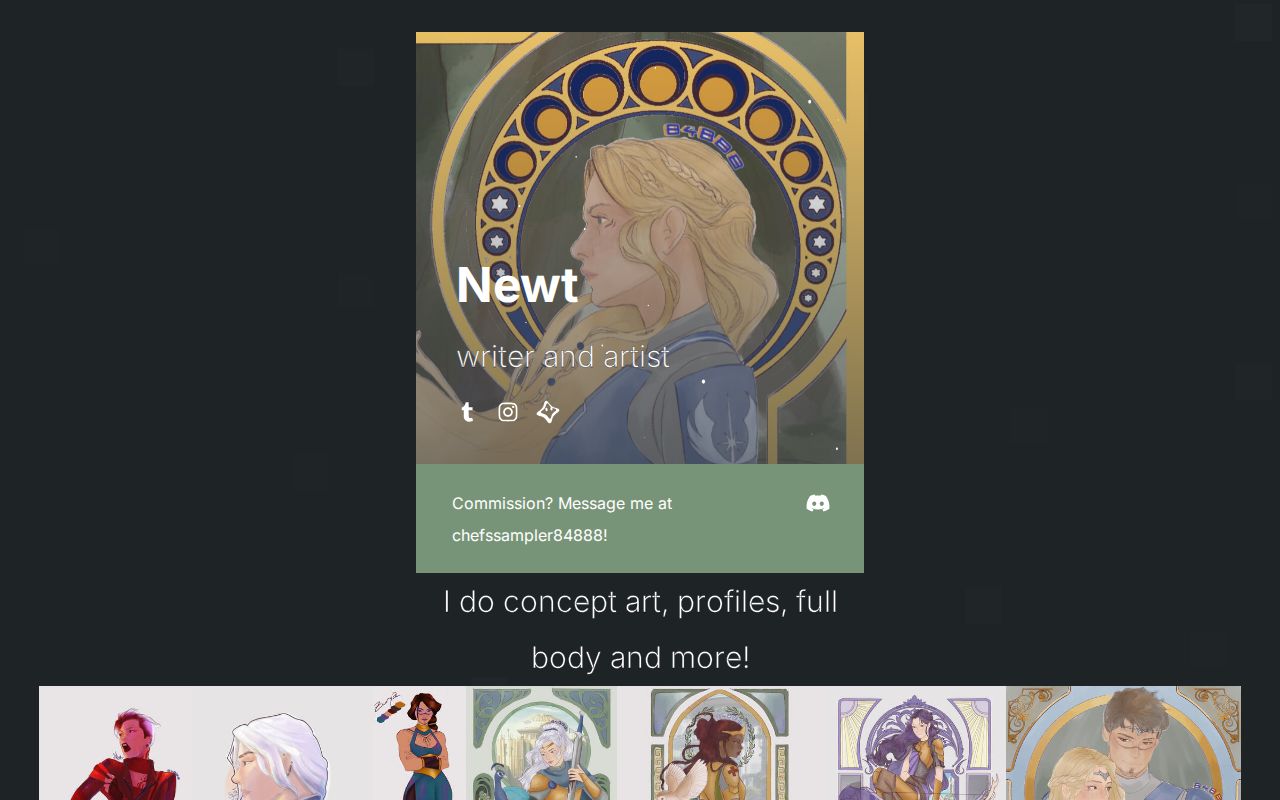
Task: Click the top gold moon circle in the halo
Action: (x=657, y=83)
